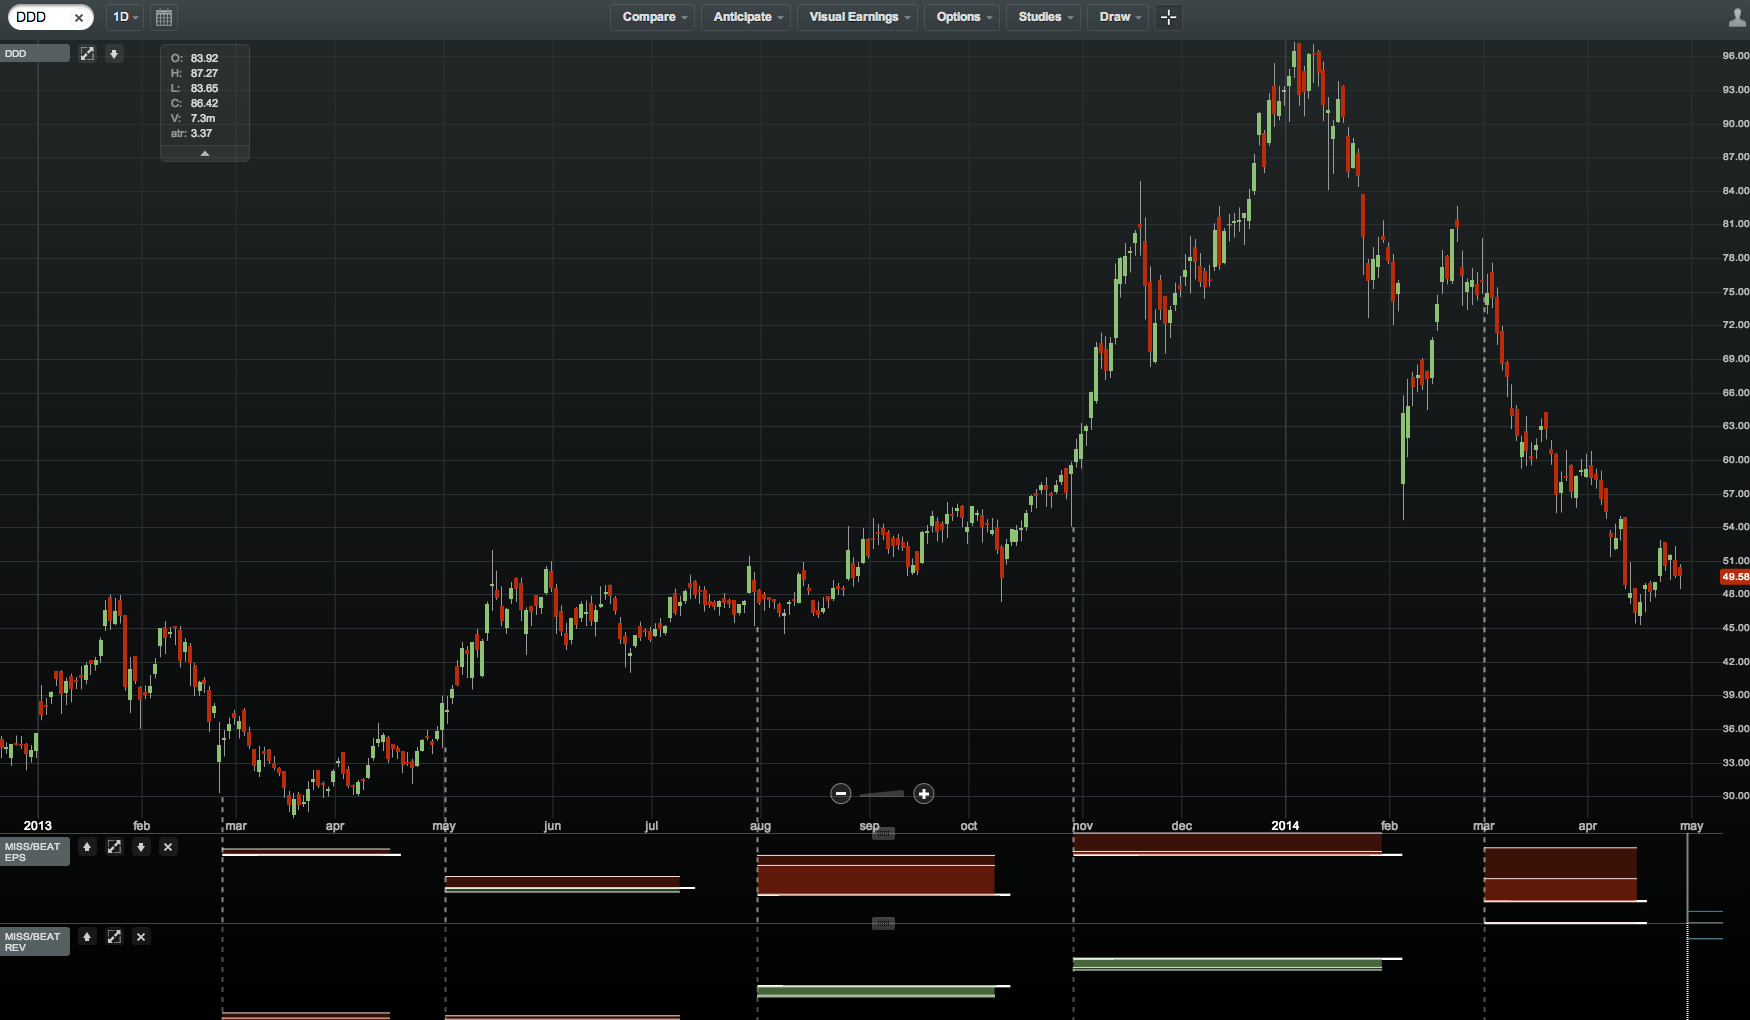The image size is (1750, 1020).
Task: Click the red EPS miss bar after mar 2014
Action: (1560, 874)
